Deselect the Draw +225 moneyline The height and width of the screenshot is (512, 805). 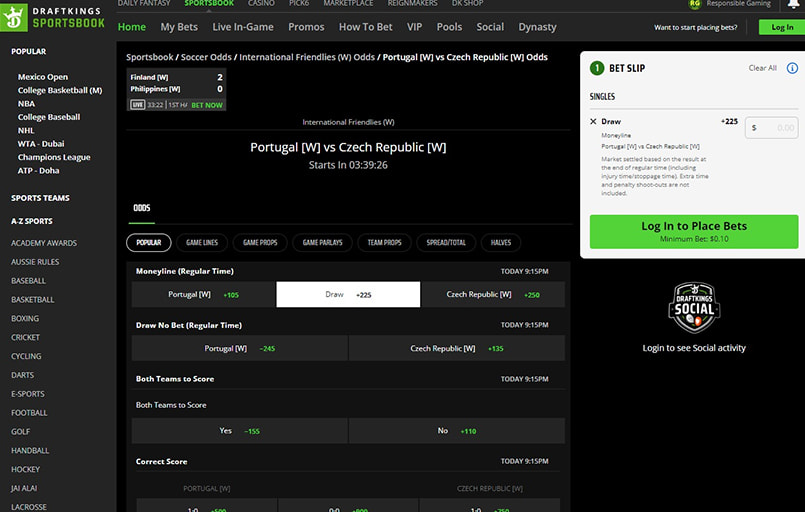[348, 294]
